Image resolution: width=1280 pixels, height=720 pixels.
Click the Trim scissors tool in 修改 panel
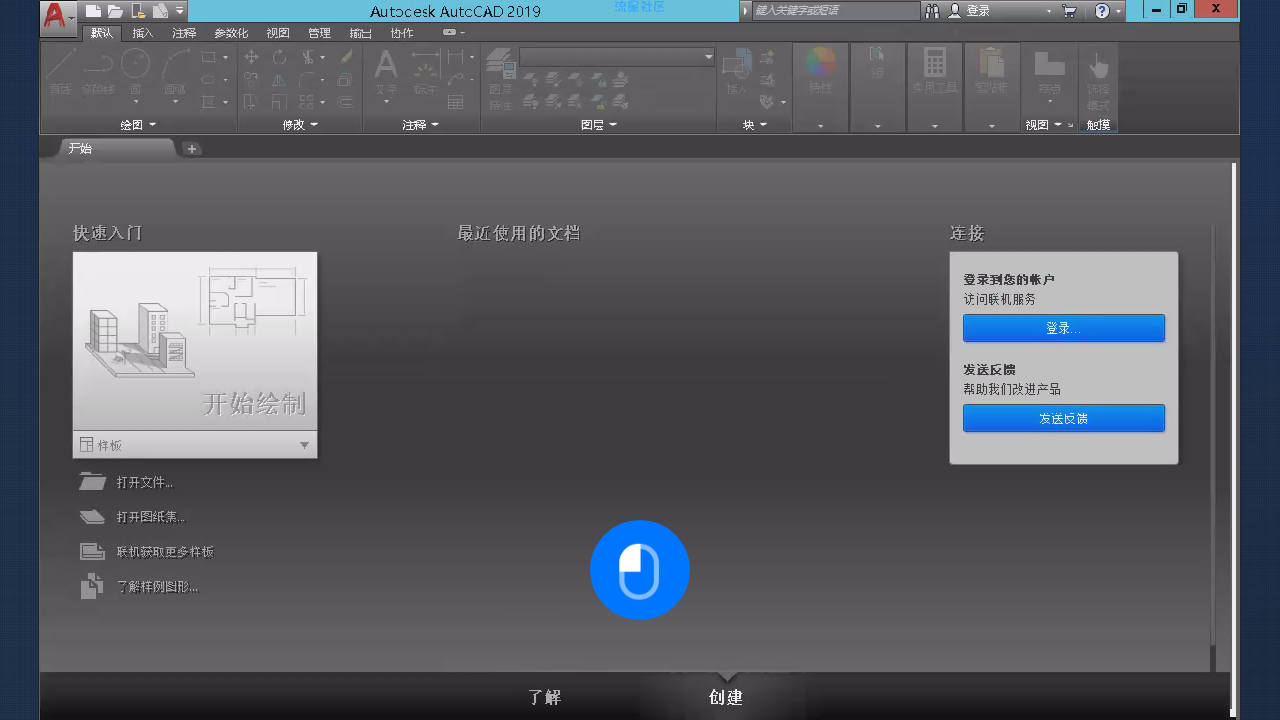click(309, 57)
